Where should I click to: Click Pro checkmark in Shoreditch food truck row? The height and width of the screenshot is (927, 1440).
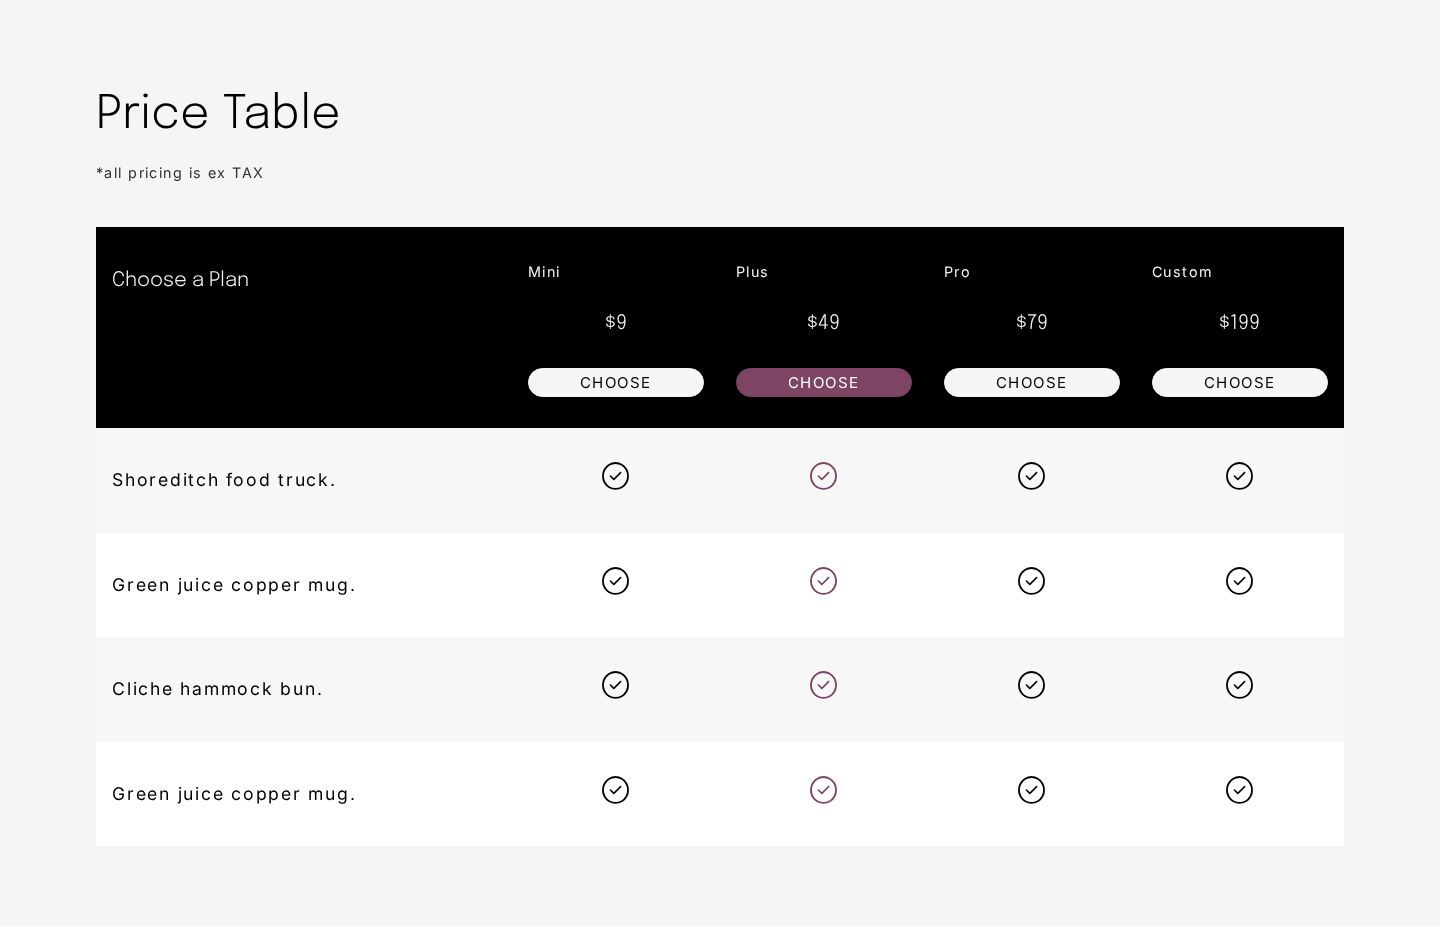pyautogui.click(x=1032, y=476)
